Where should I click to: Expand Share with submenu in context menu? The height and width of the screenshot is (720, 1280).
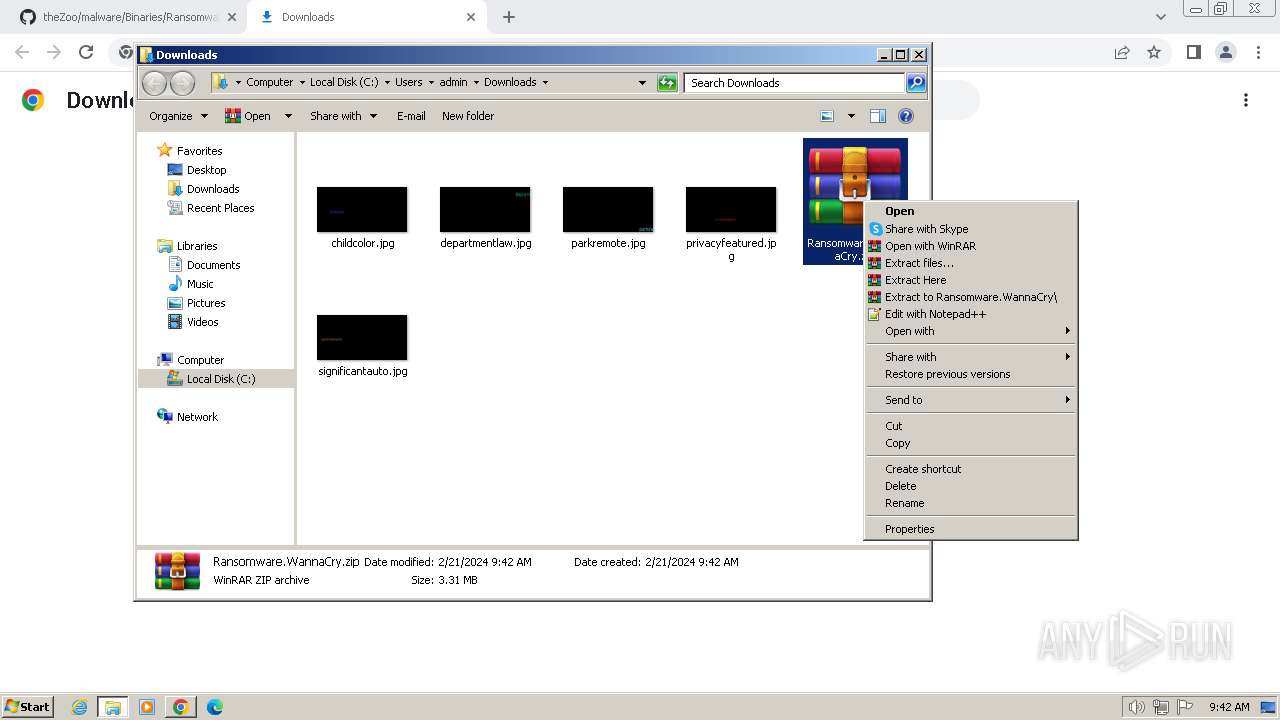coord(971,357)
